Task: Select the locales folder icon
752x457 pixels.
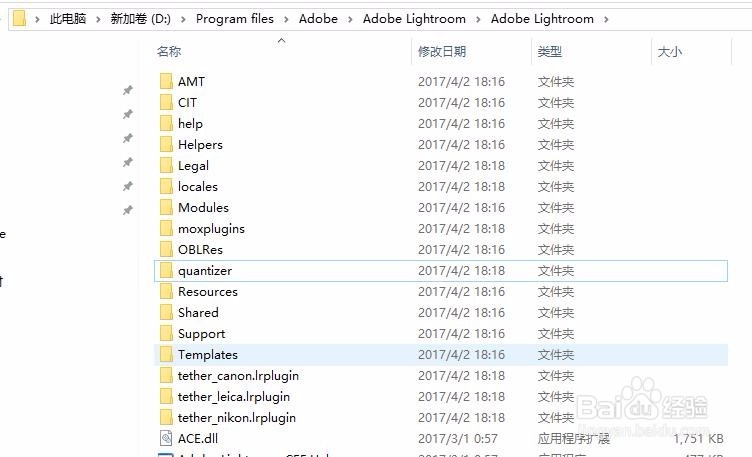Action: coord(166,187)
